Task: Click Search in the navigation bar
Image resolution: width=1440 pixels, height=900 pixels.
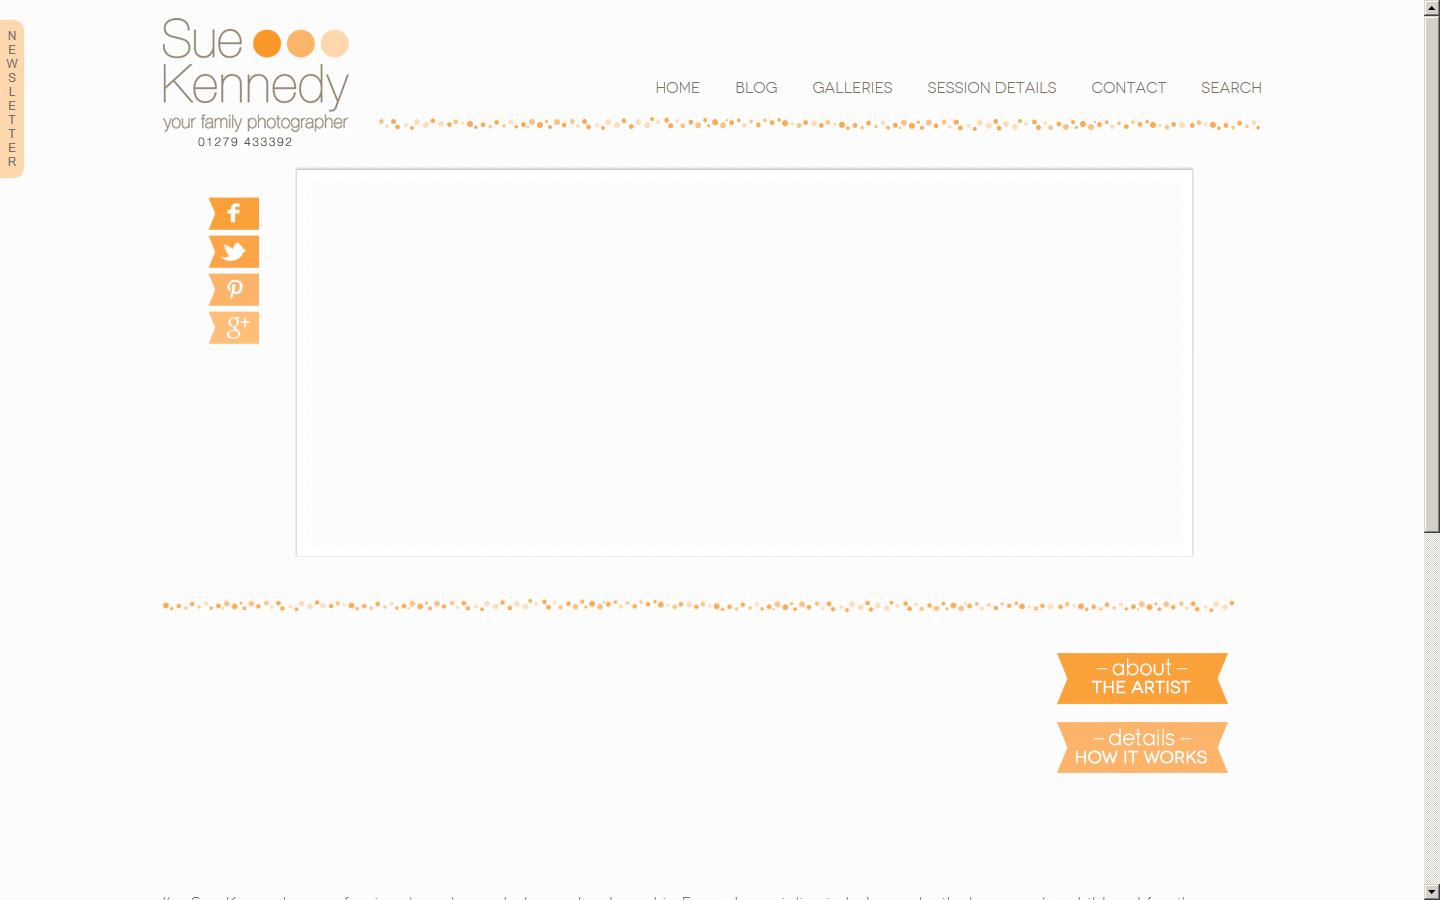Action: (x=1231, y=88)
